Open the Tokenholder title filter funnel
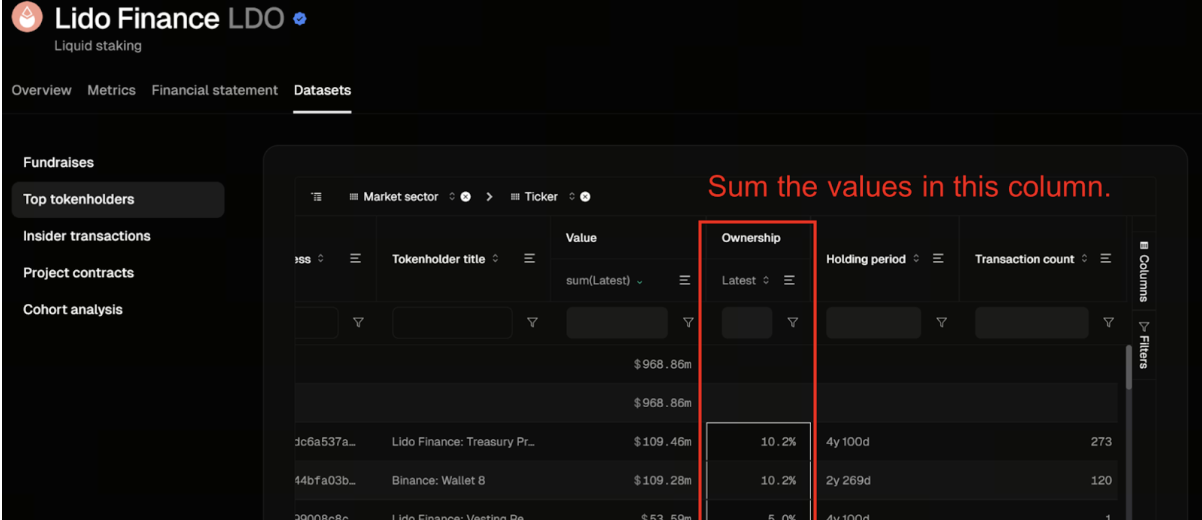Image resolution: width=1202 pixels, height=520 pixels. coord(532,323)
